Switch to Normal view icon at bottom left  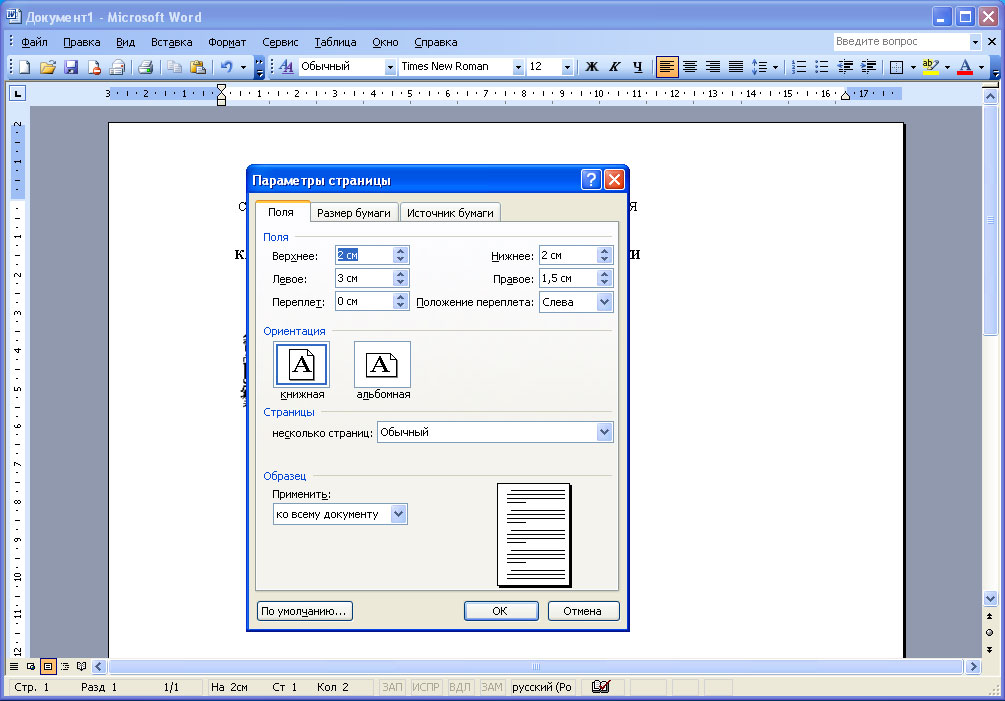14,666
